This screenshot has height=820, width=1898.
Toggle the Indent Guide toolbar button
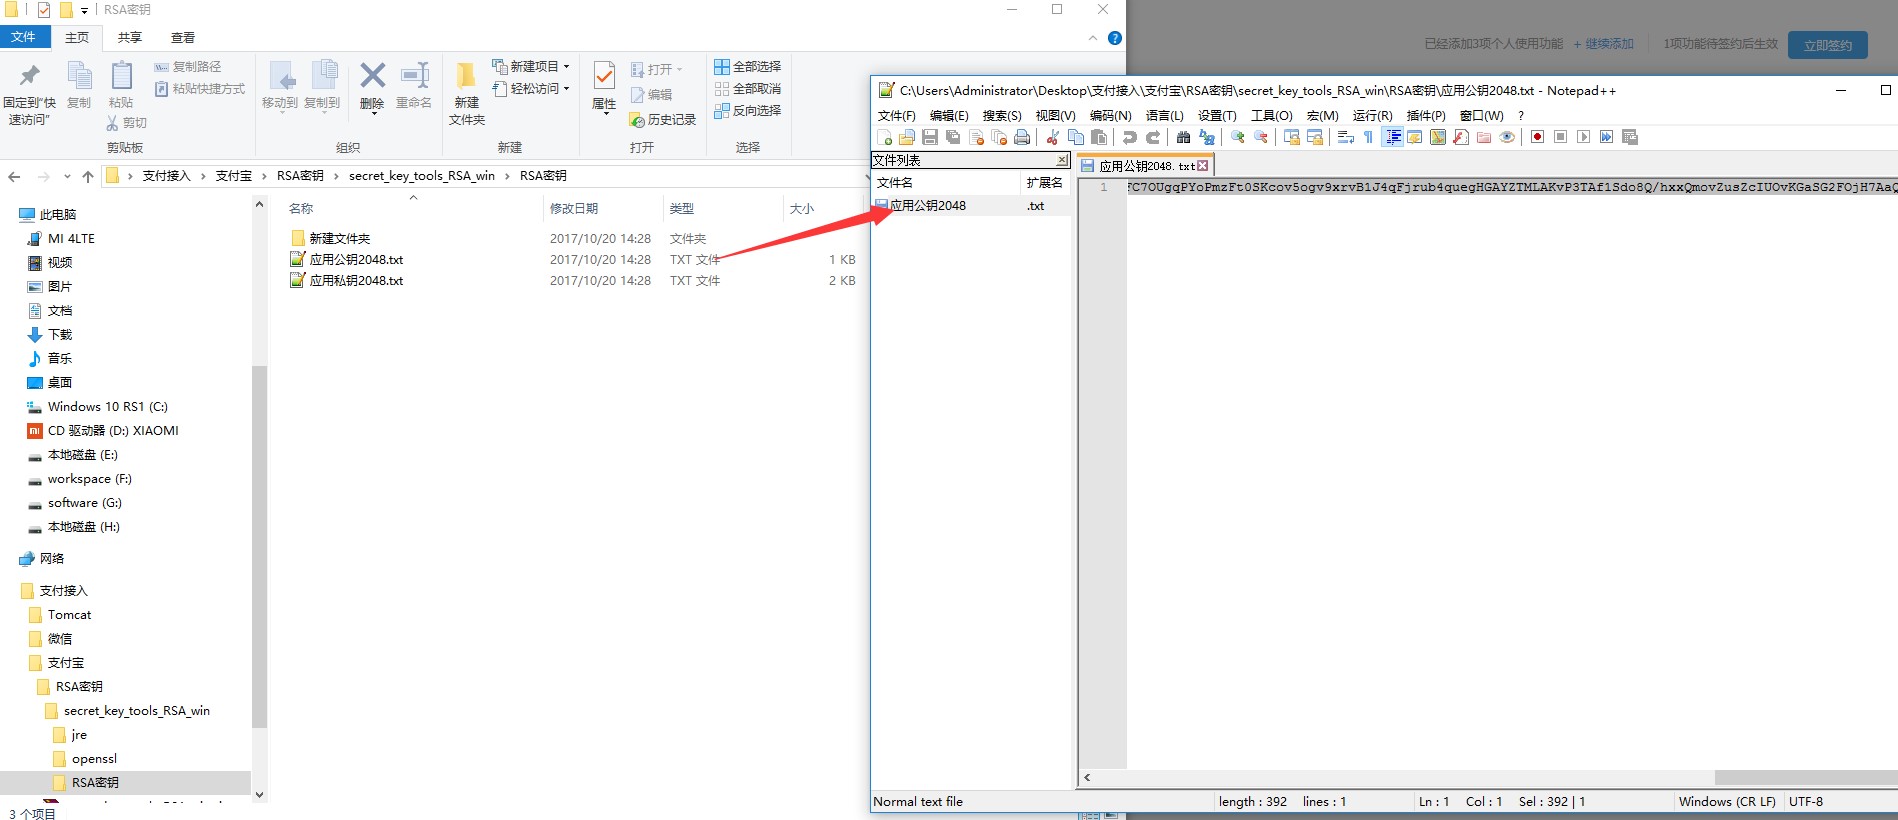(x=1393, y=137)
